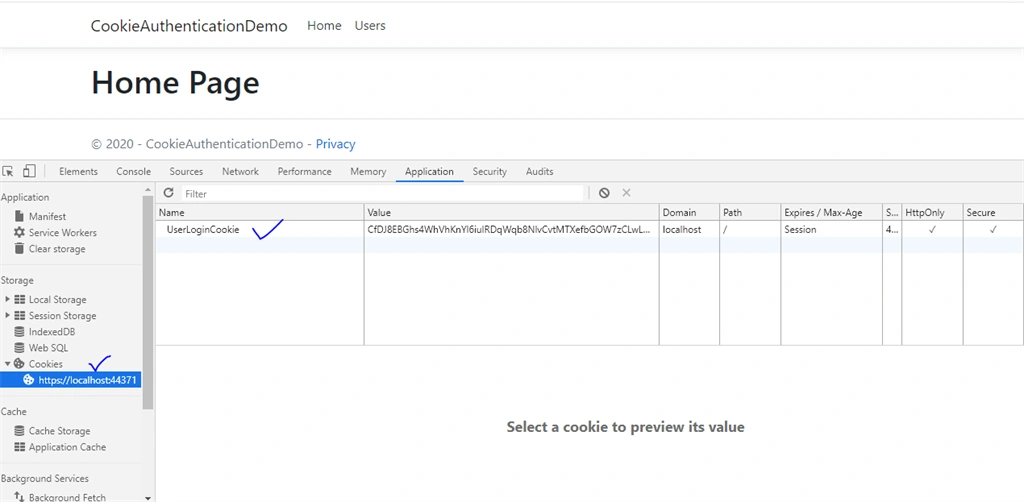Open the Performance tab
Screen dimensions: 1024x502
coord(304,172)
